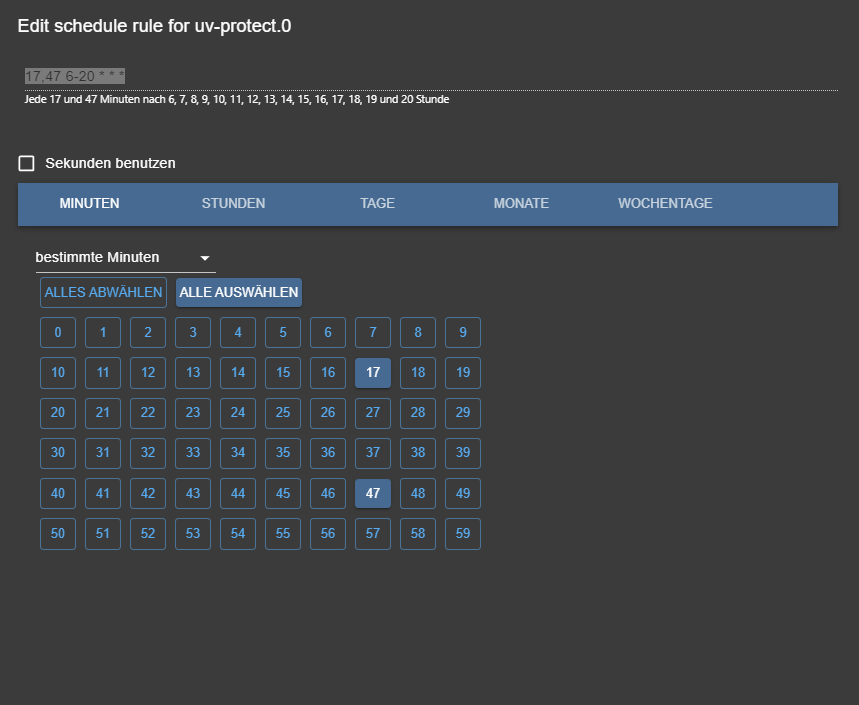859x705 pixels.
Task: Enable minute 57
Action: [x=373, y=534]
